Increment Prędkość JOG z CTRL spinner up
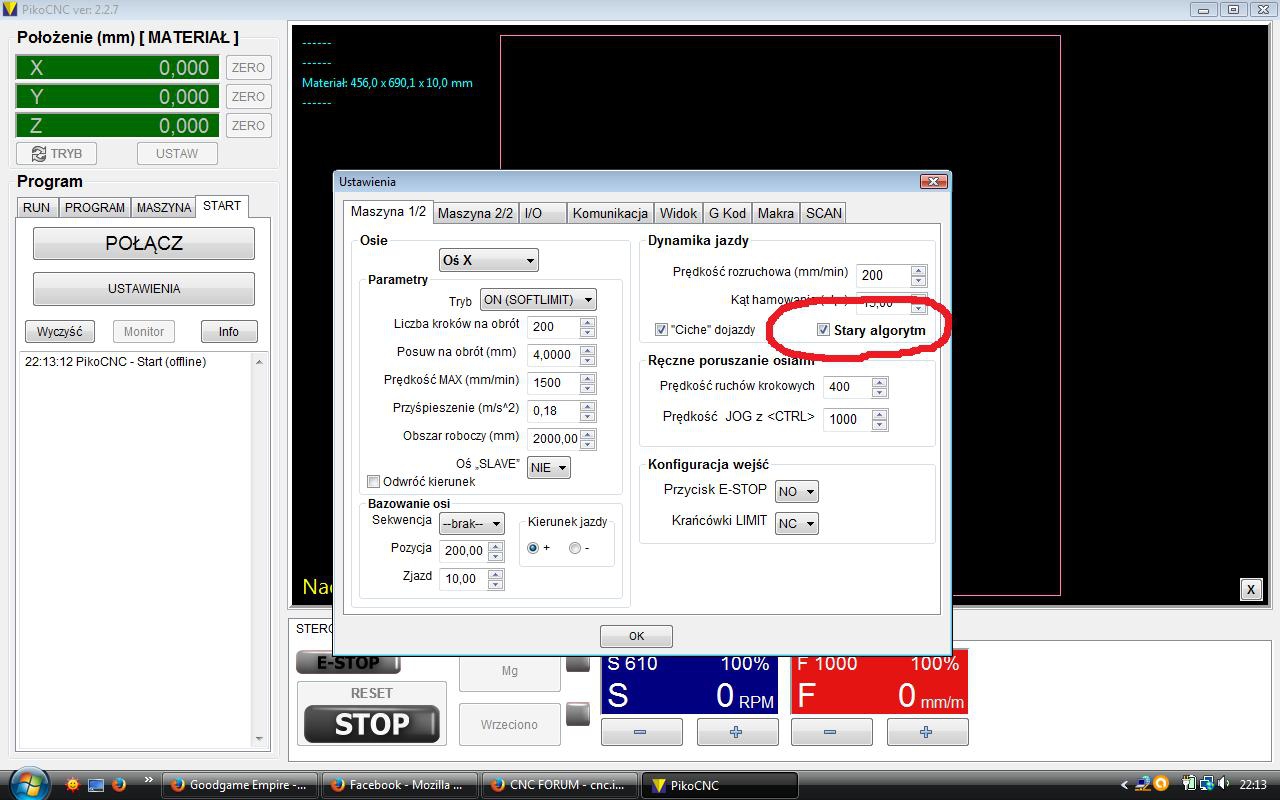This screenshot has width=1280, height=800. (x=880, y=414)
